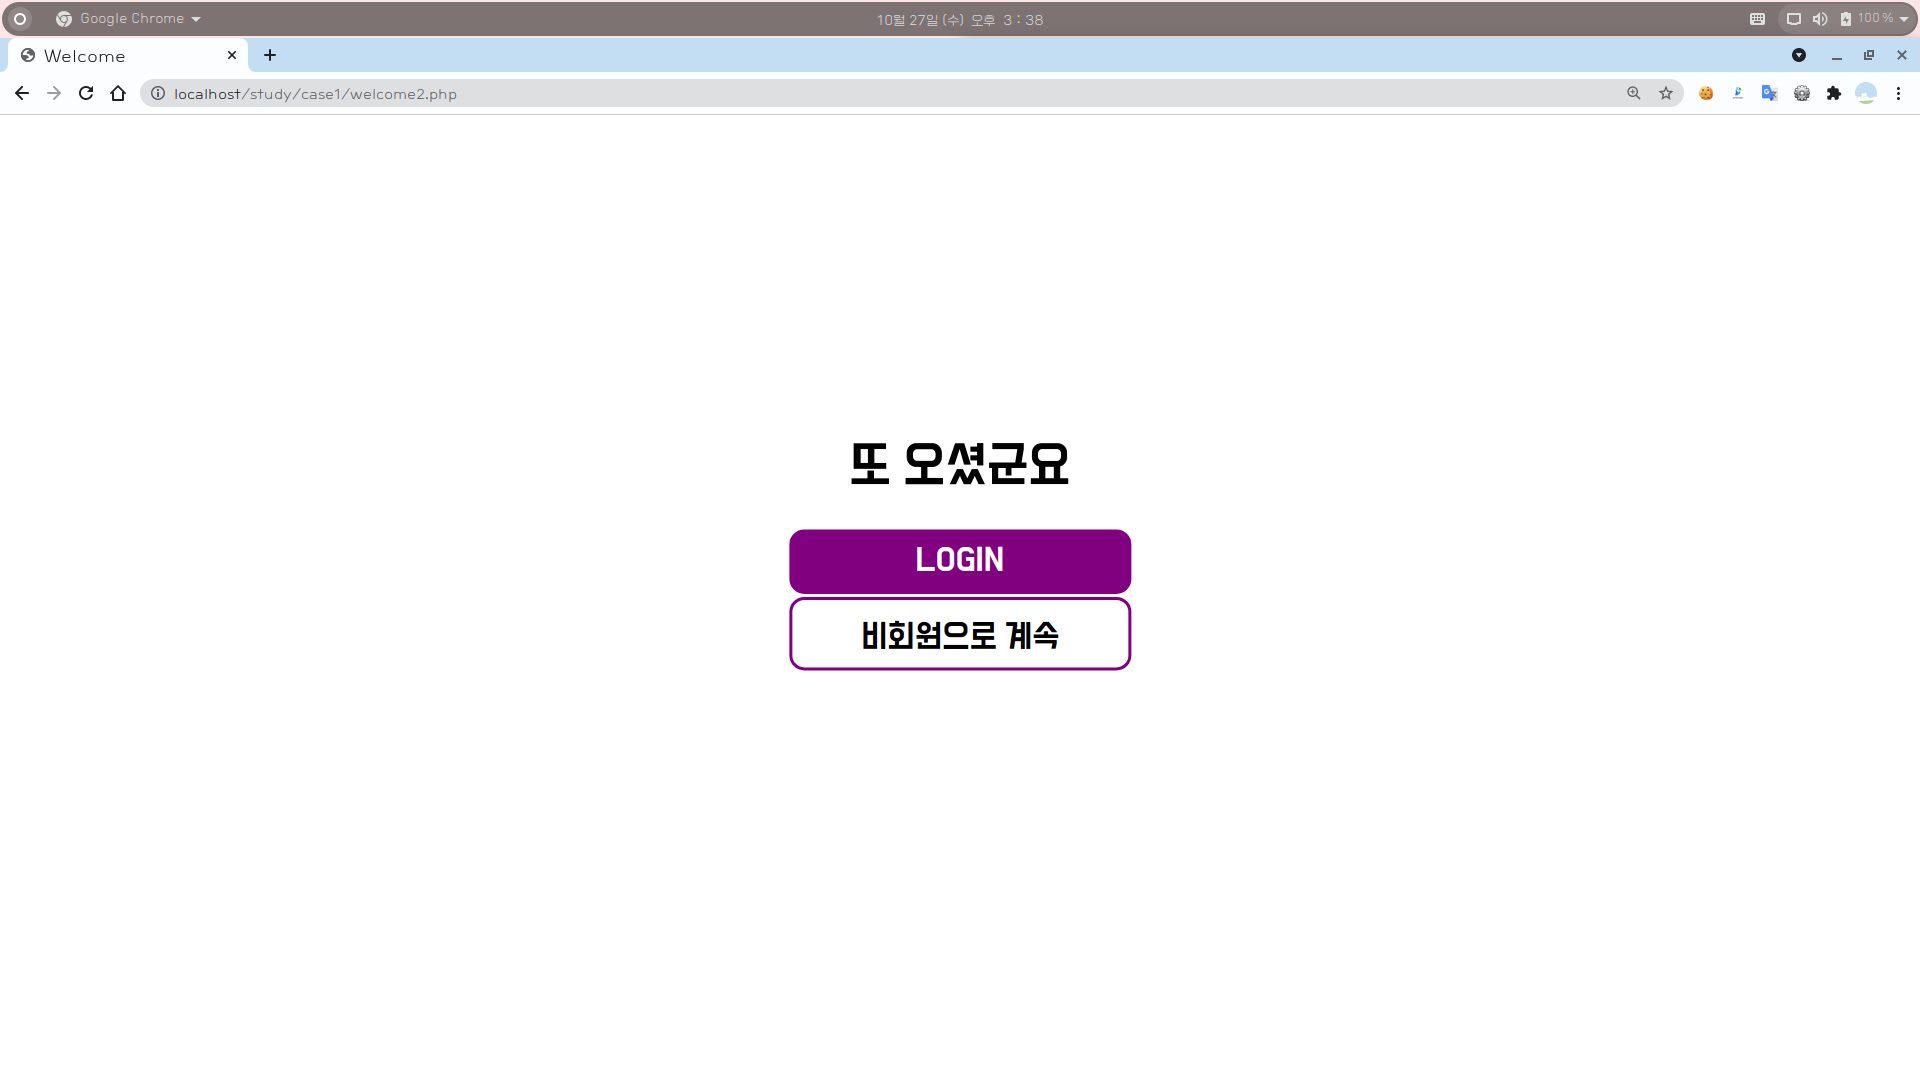
Task: Click the gear extension icon
Action: 1801,93
